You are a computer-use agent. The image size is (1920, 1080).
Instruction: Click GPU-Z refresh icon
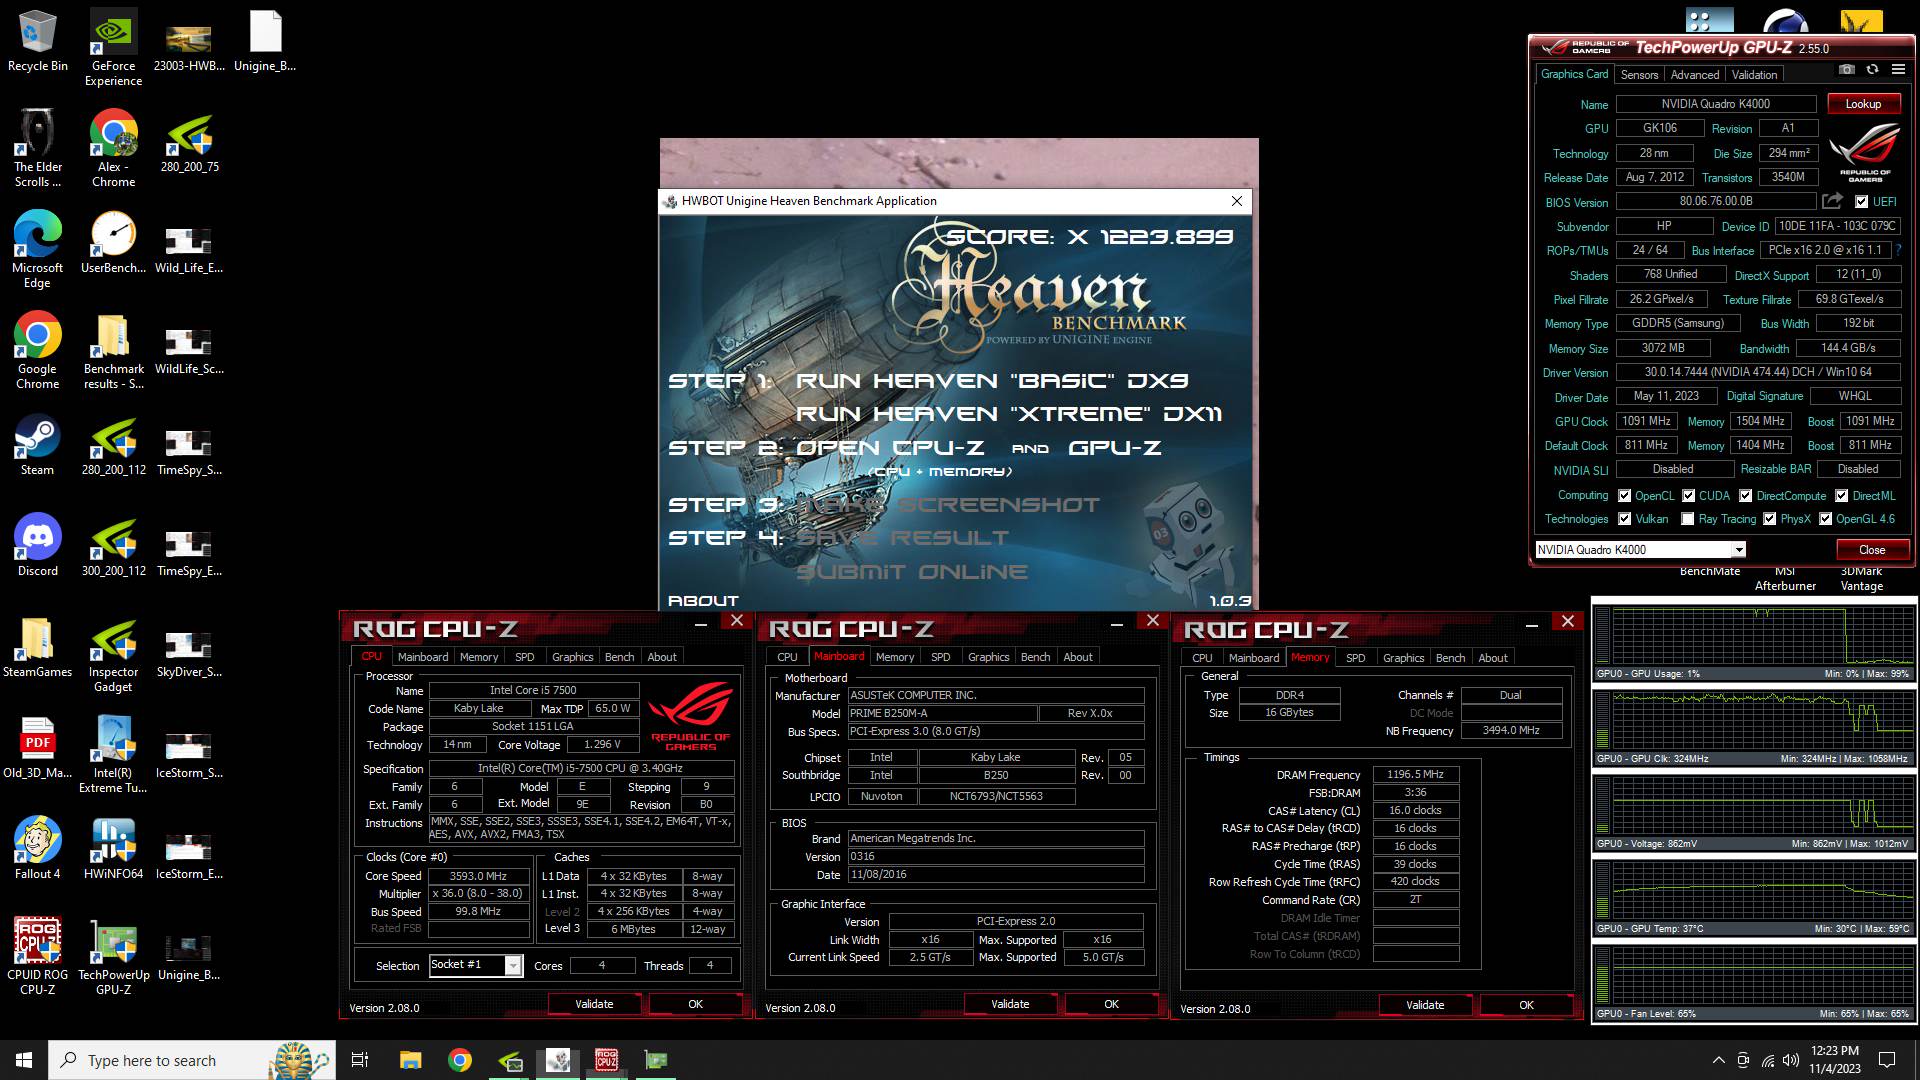(1872, 69)
